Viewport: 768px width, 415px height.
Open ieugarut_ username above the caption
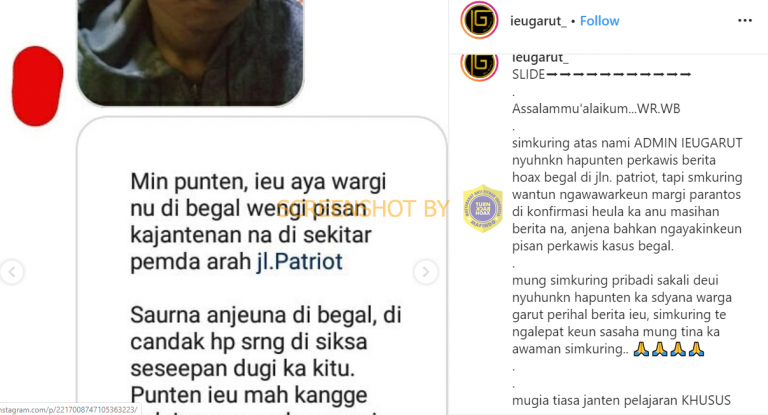click(540, 58)
